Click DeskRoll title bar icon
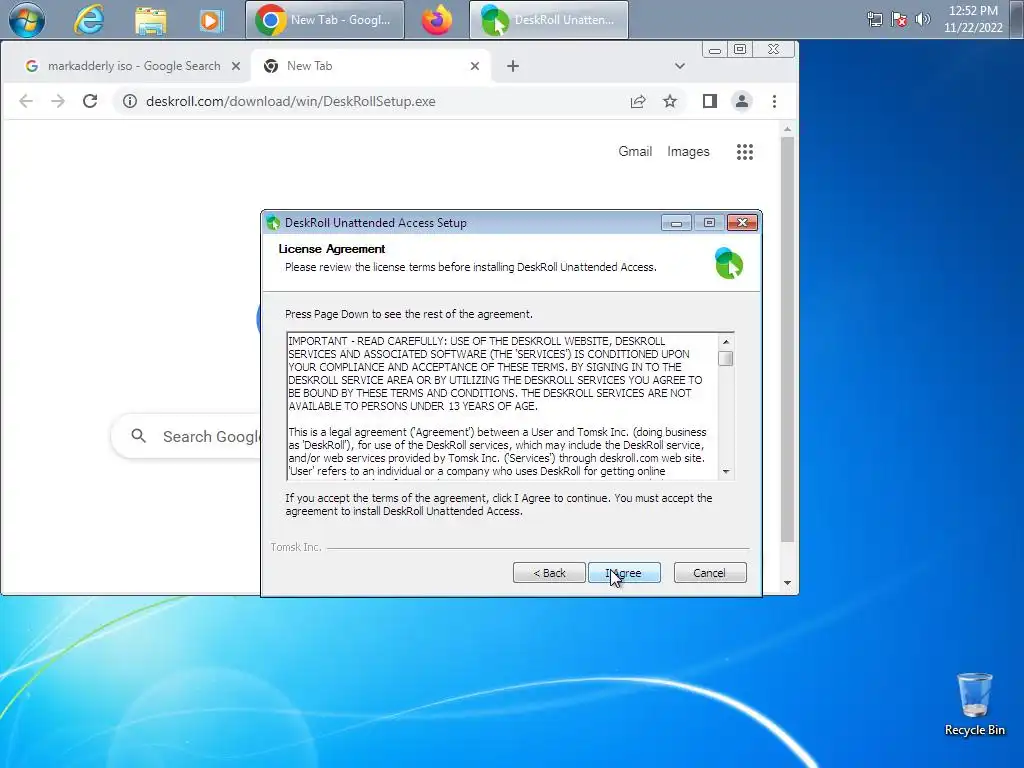Screen dimensions: 1024x768 click(273, 223)
